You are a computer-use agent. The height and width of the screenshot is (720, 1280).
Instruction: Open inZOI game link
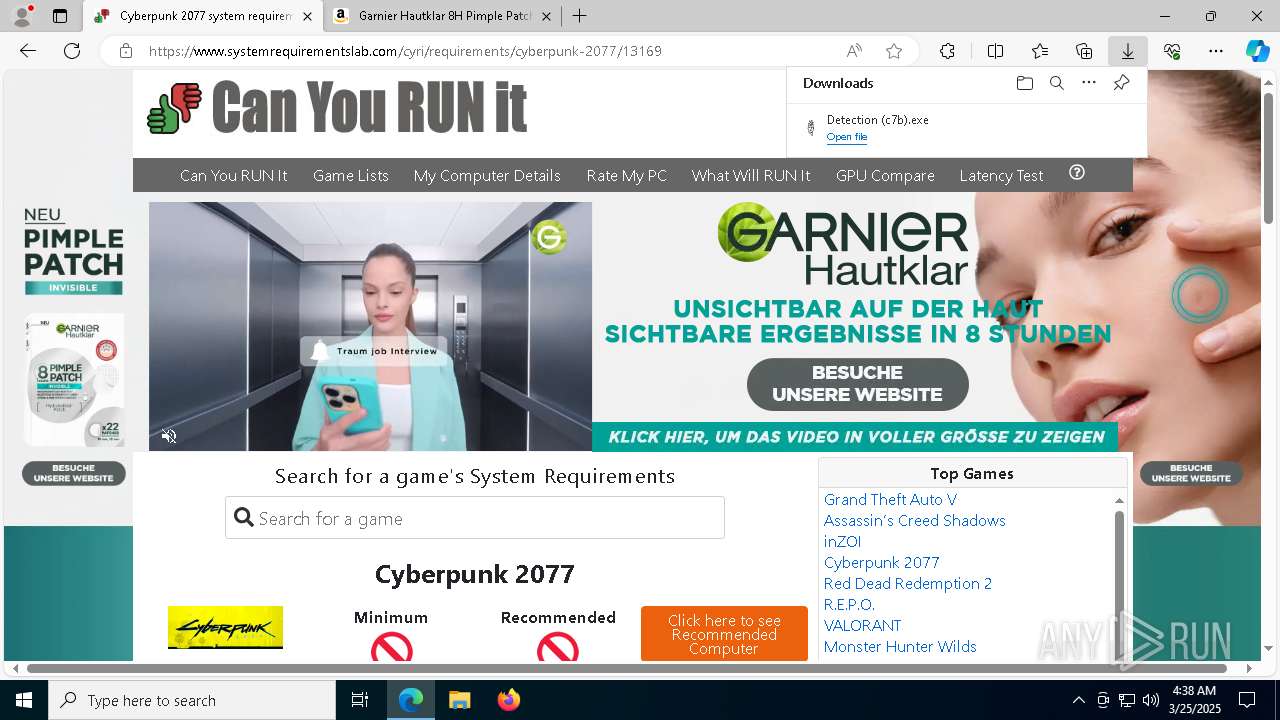click(842, 541)
